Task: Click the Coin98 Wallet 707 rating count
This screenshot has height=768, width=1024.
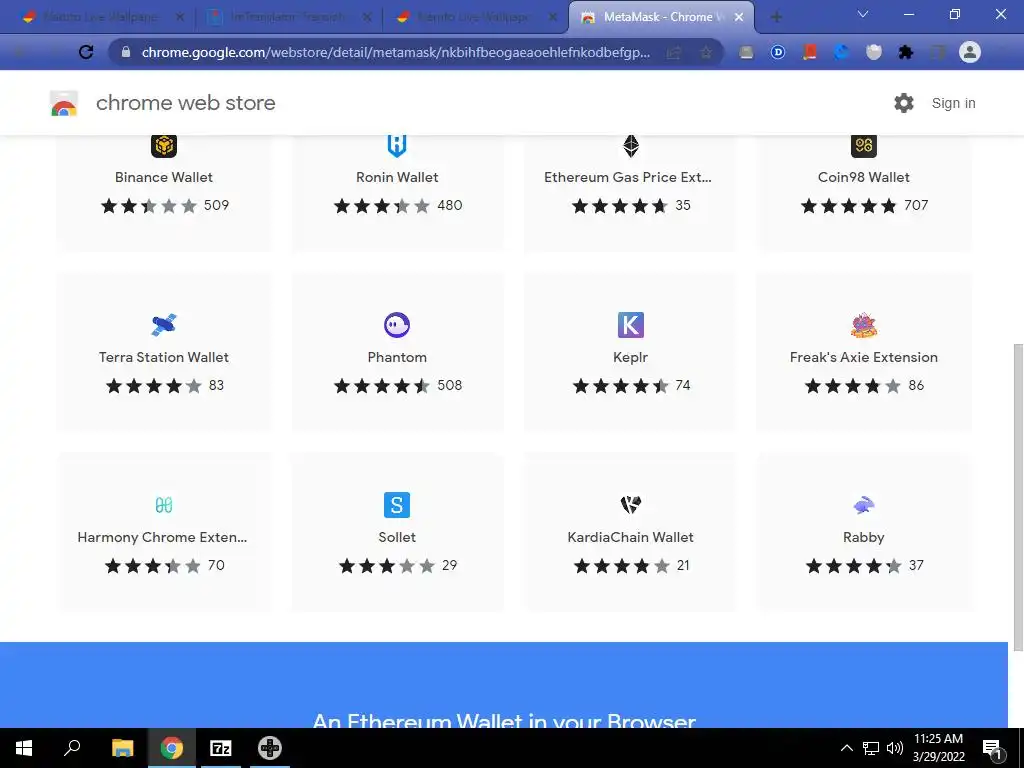Action: click(916, 205)
